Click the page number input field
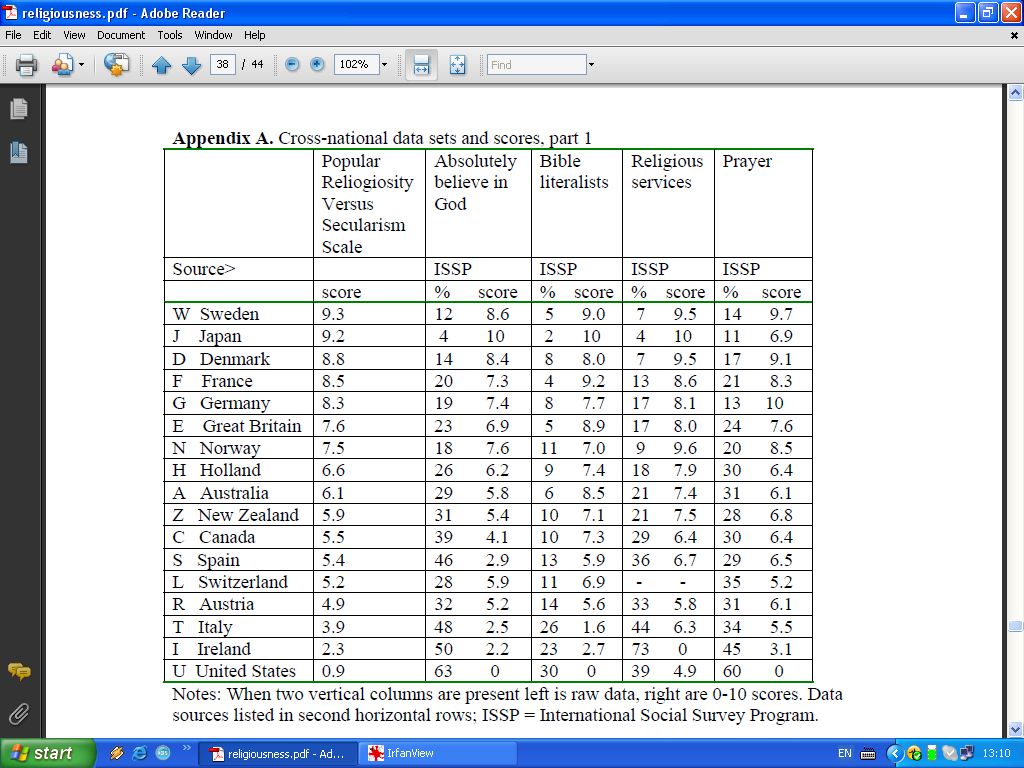 point(222,65)
